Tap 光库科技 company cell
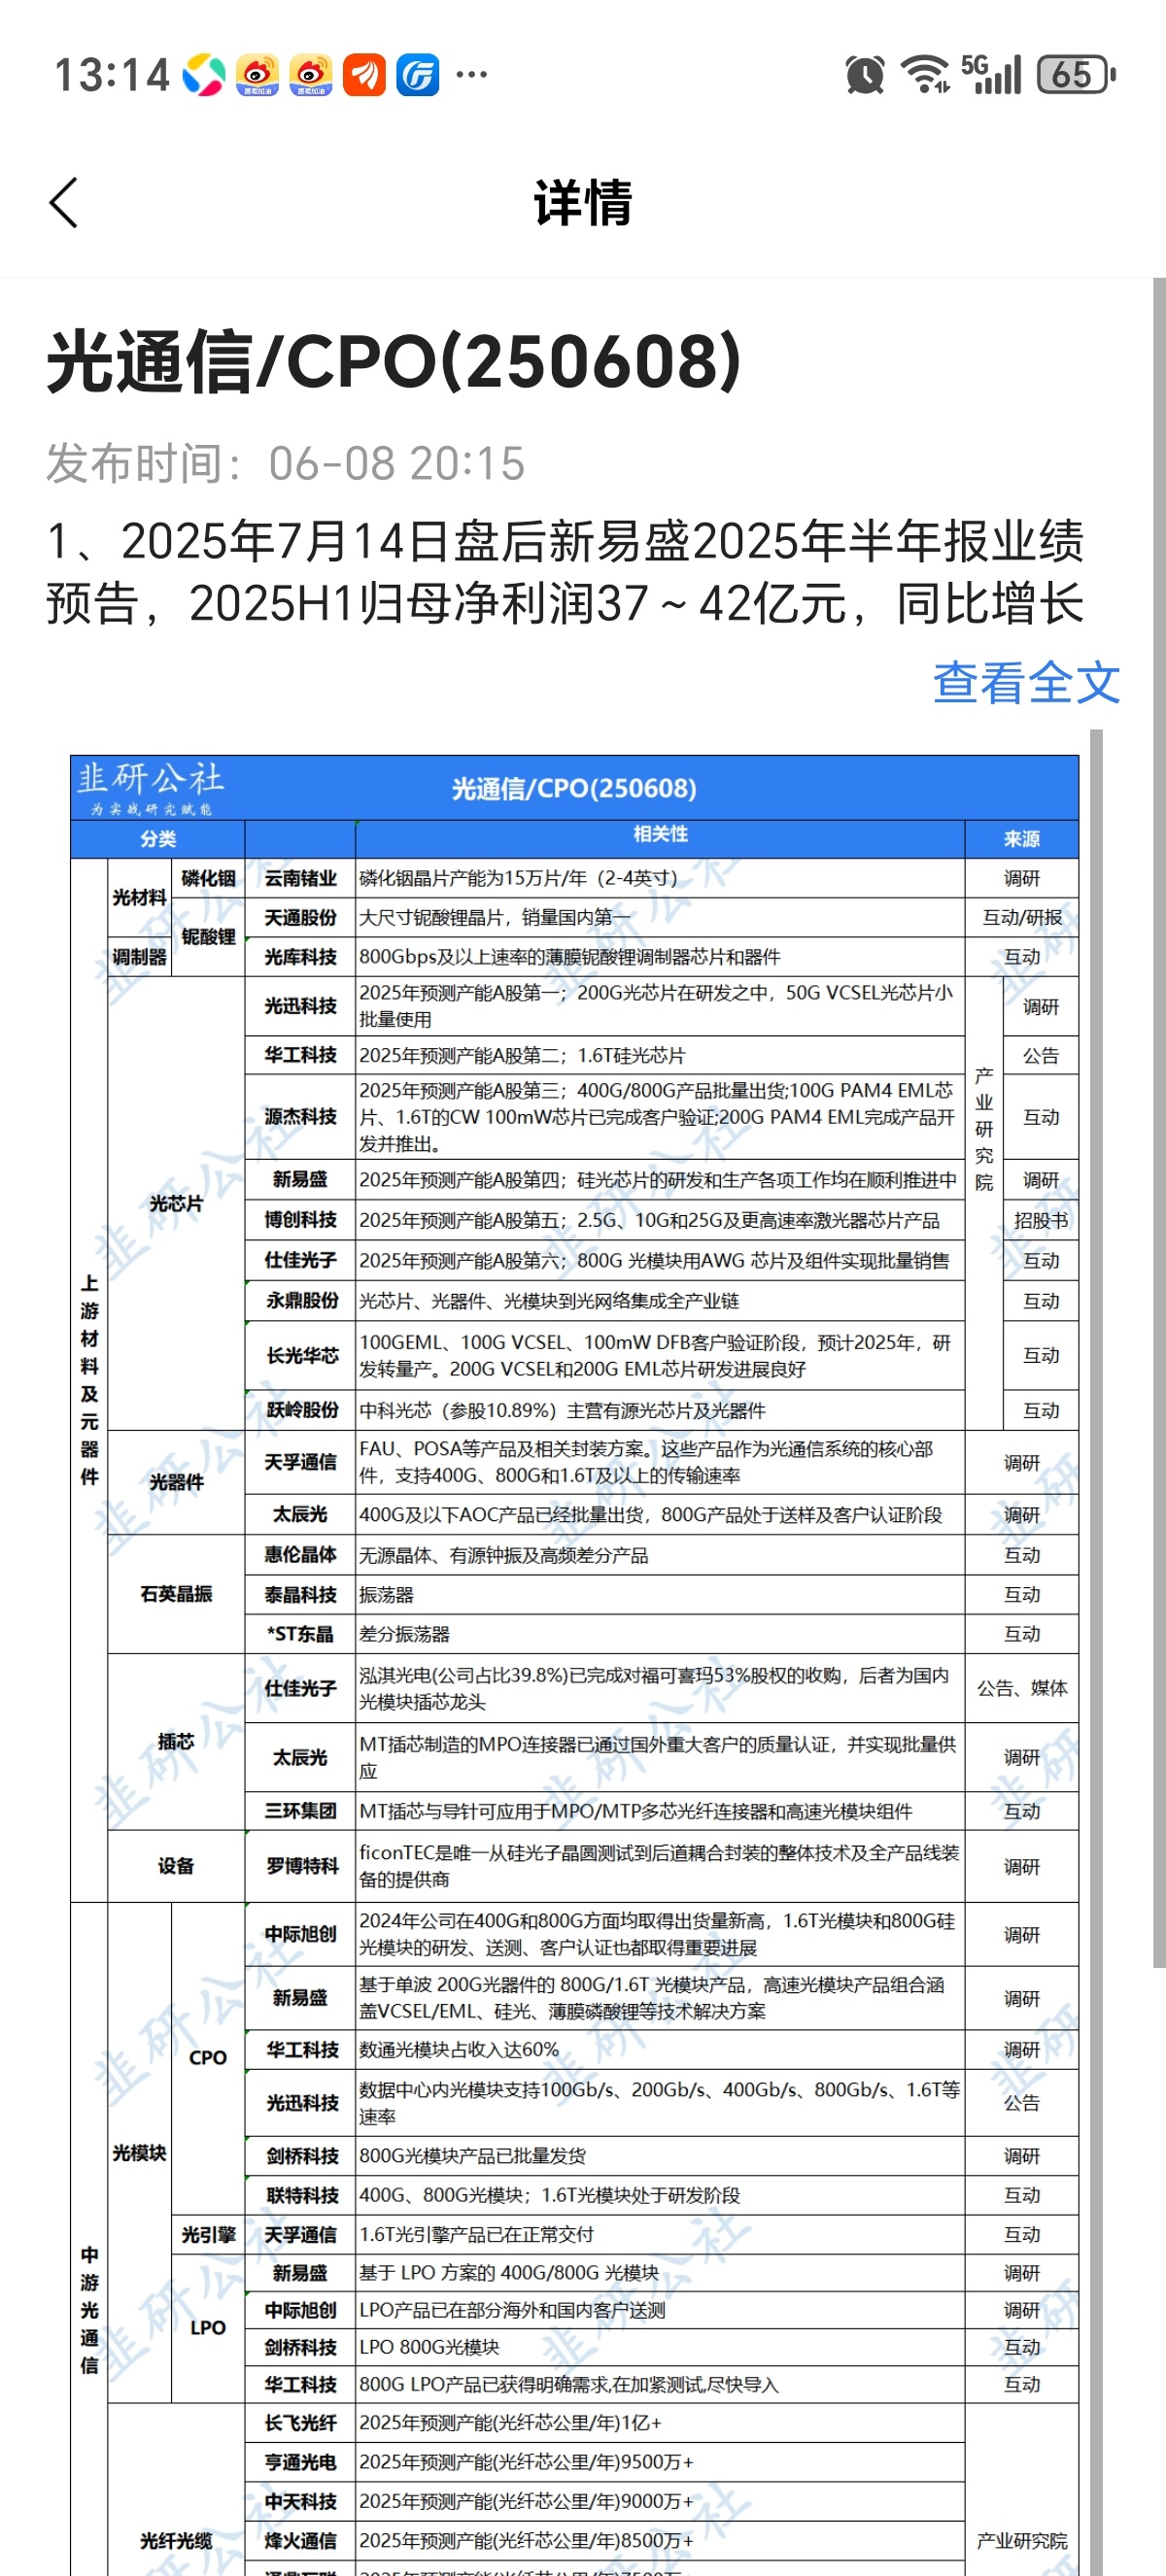Image resolution: width=1166 pixels, height=2576 pixels. [300, 957]
